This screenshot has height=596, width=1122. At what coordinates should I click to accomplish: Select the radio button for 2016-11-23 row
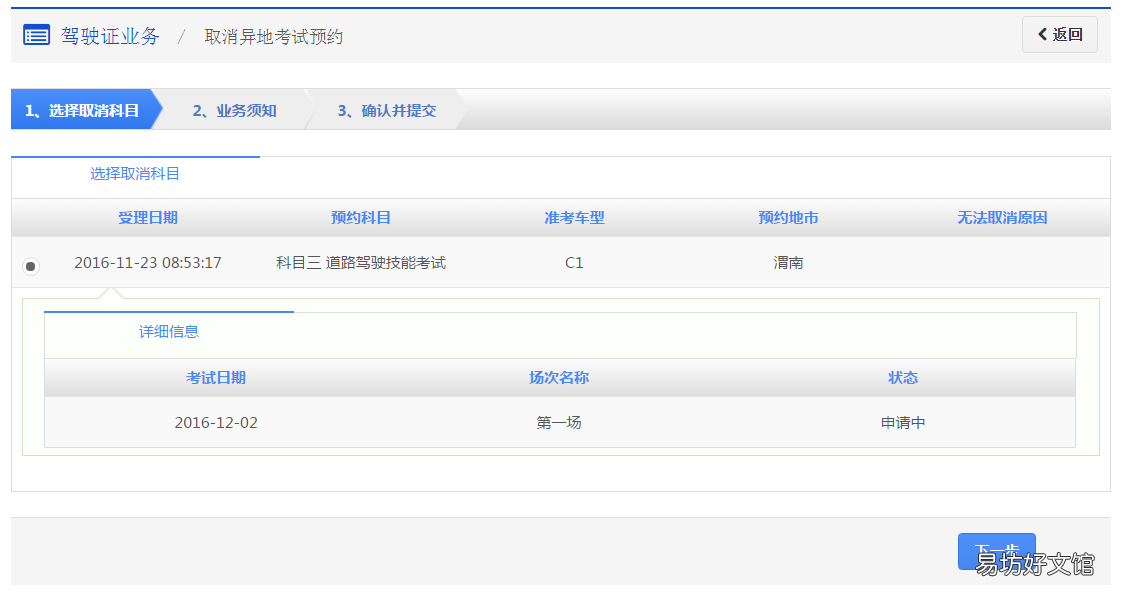(31, 266)
